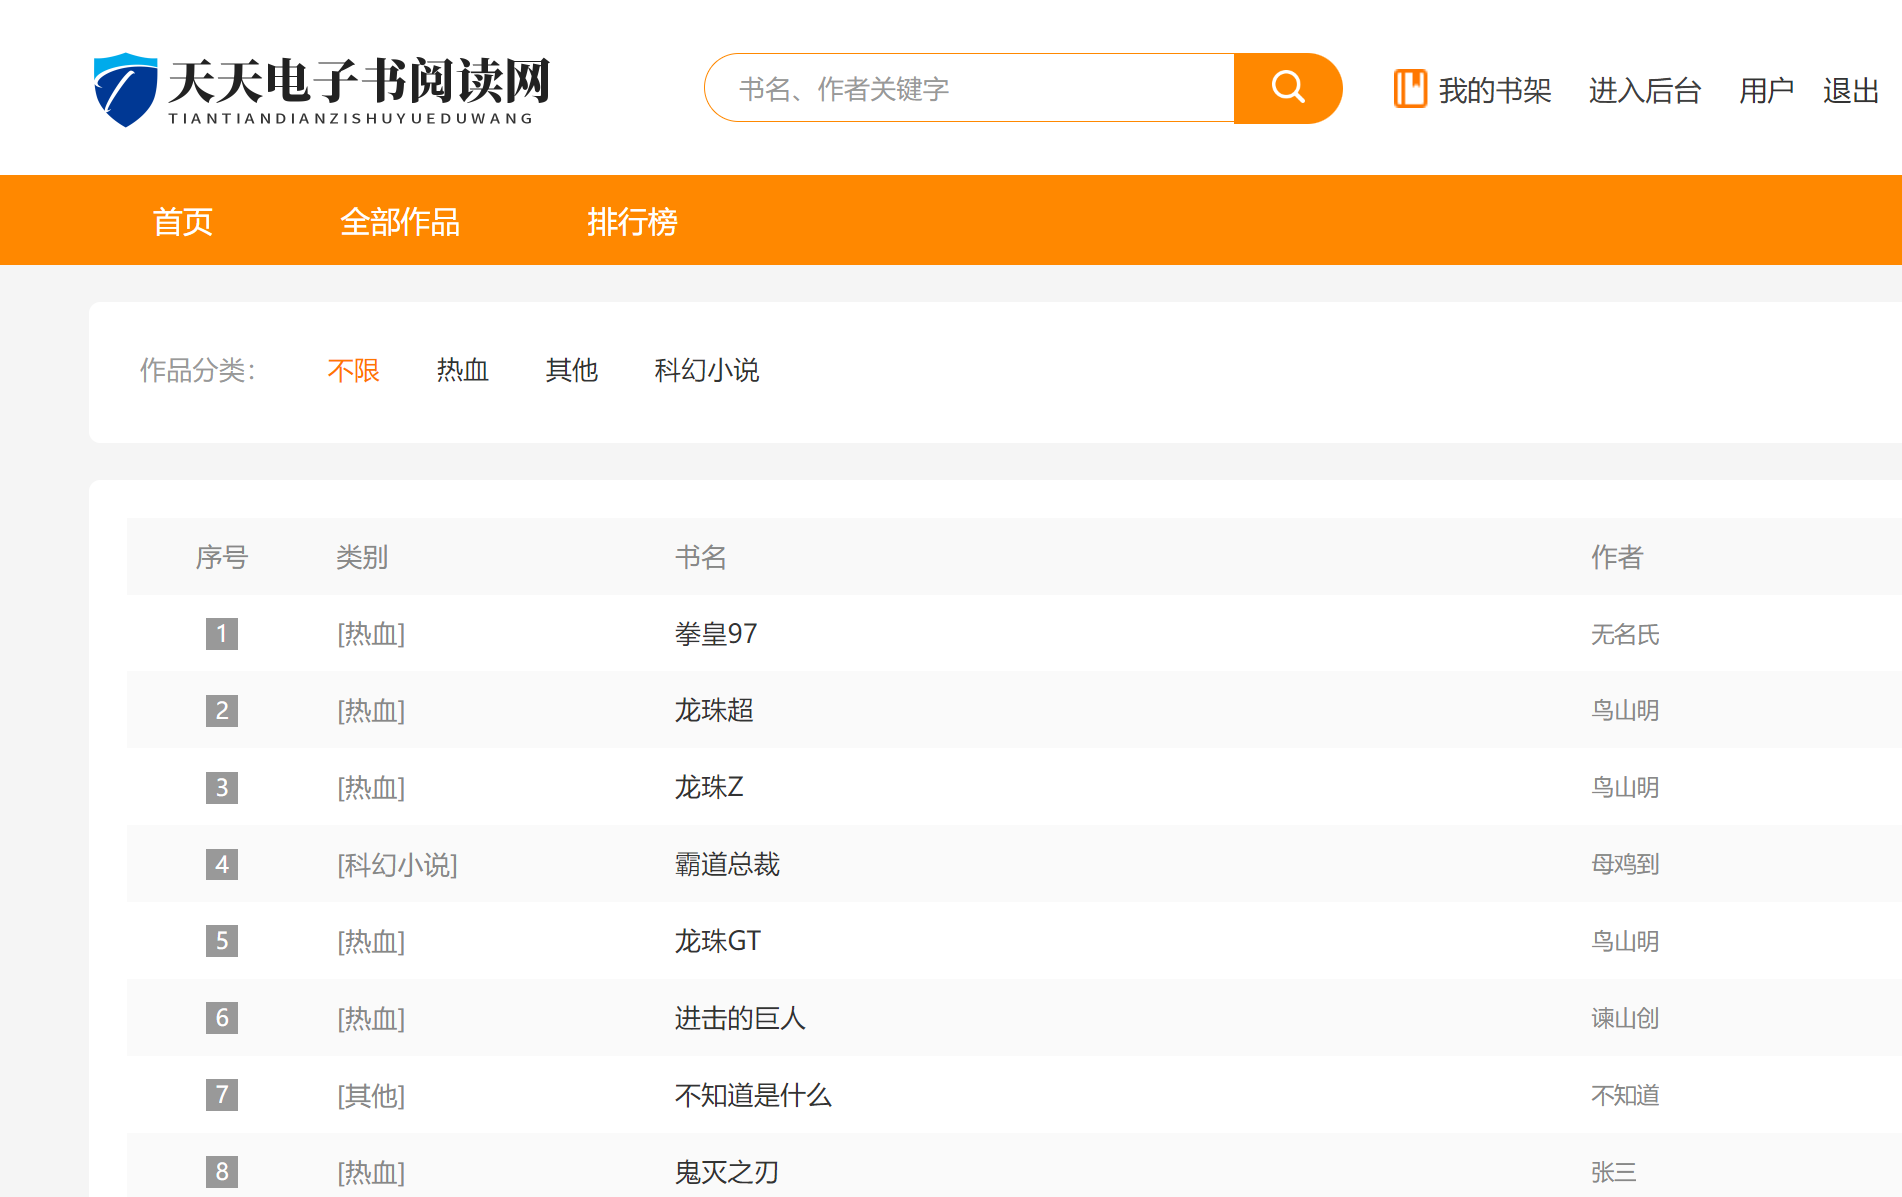Go to 进入后台 admin link
Image resolution: width=1902 pixels, height=1197 pixels.
1644,91
